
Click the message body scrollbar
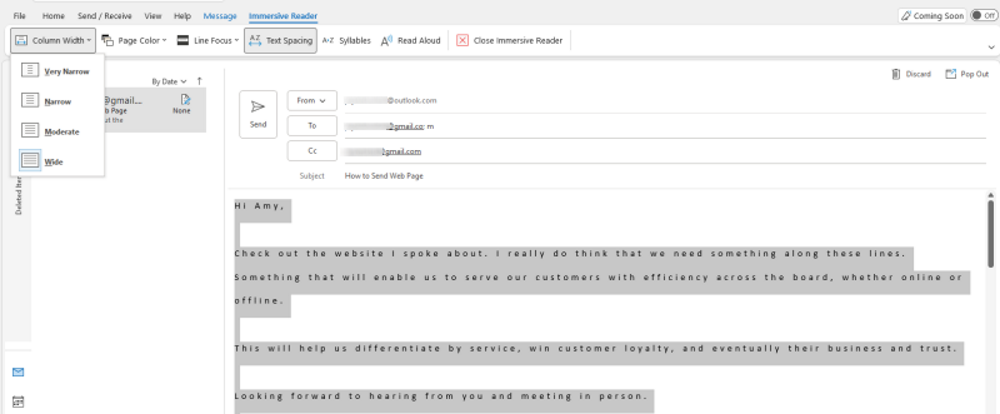[991, 233]
